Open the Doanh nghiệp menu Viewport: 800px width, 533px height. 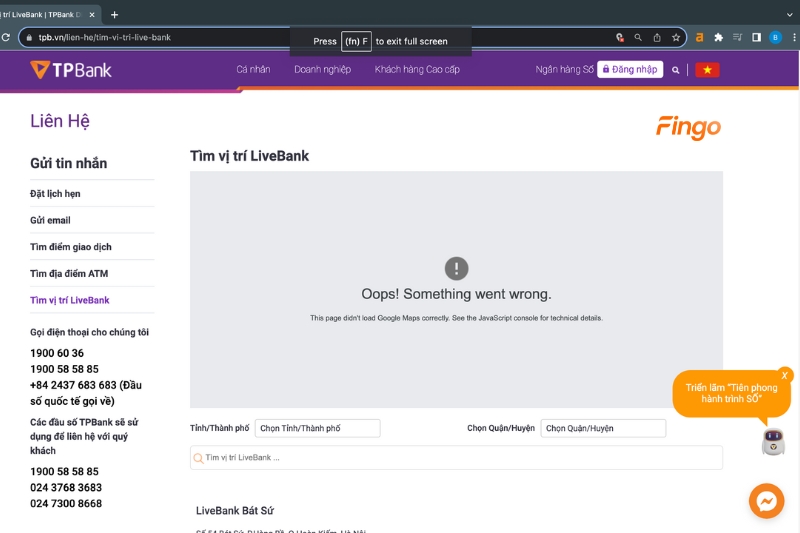click(x=322, y=69)
